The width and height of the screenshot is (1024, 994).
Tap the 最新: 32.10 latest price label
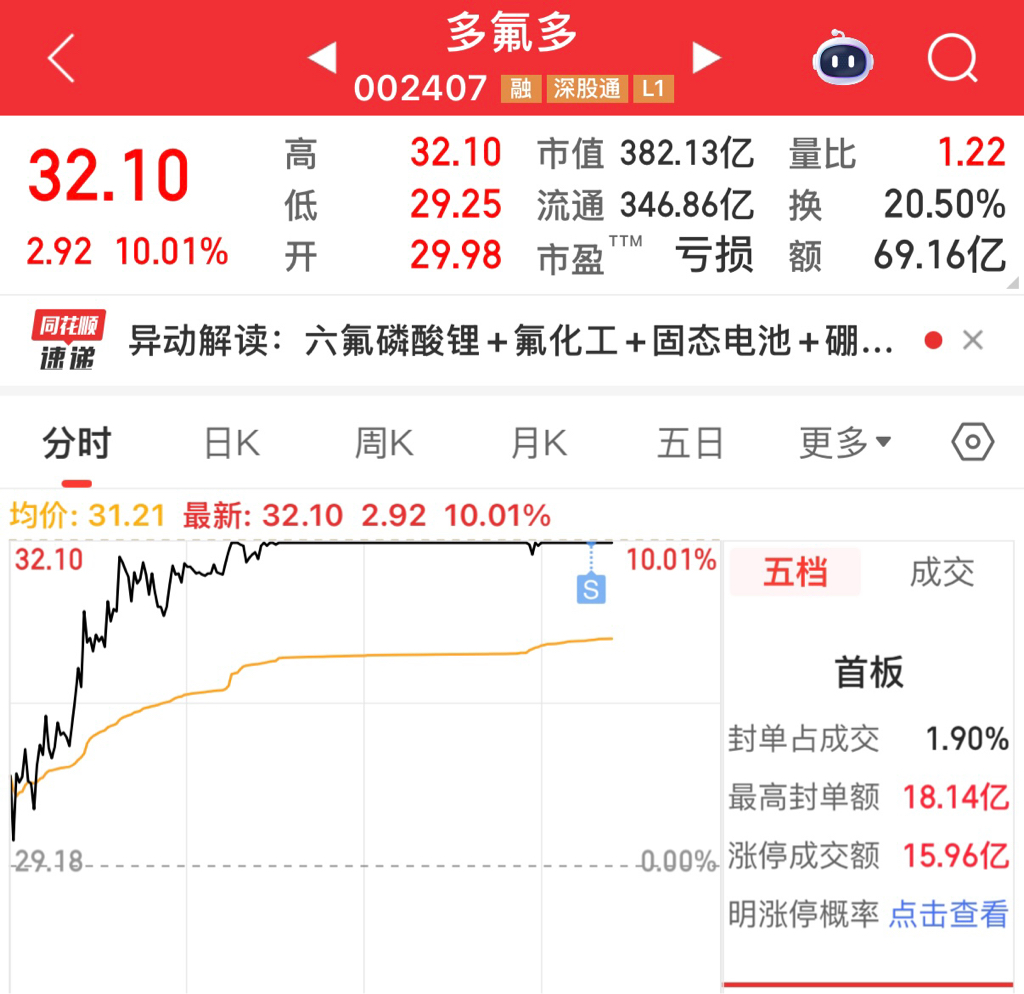(x=263, y=515)
